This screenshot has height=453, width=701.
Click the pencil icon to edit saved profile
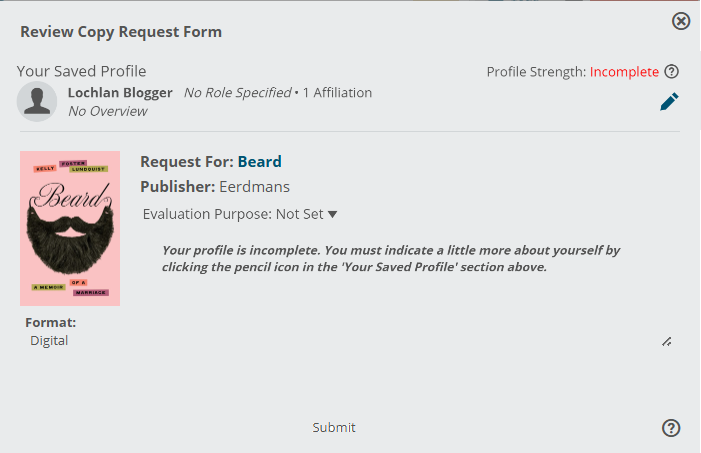669,102
